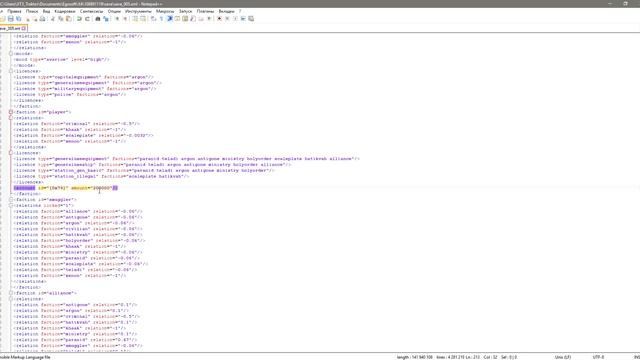640x360 pixels.
Task: Open the Вкладки menu
Action: coord(227,11)
